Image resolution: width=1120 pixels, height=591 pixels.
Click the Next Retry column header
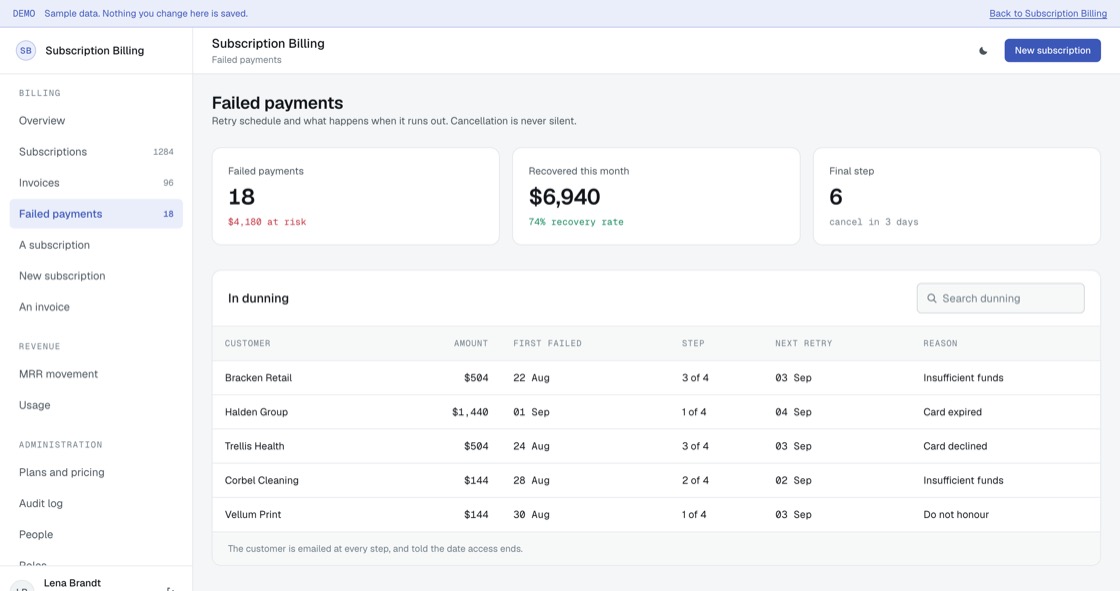click(x=804, y=344)
